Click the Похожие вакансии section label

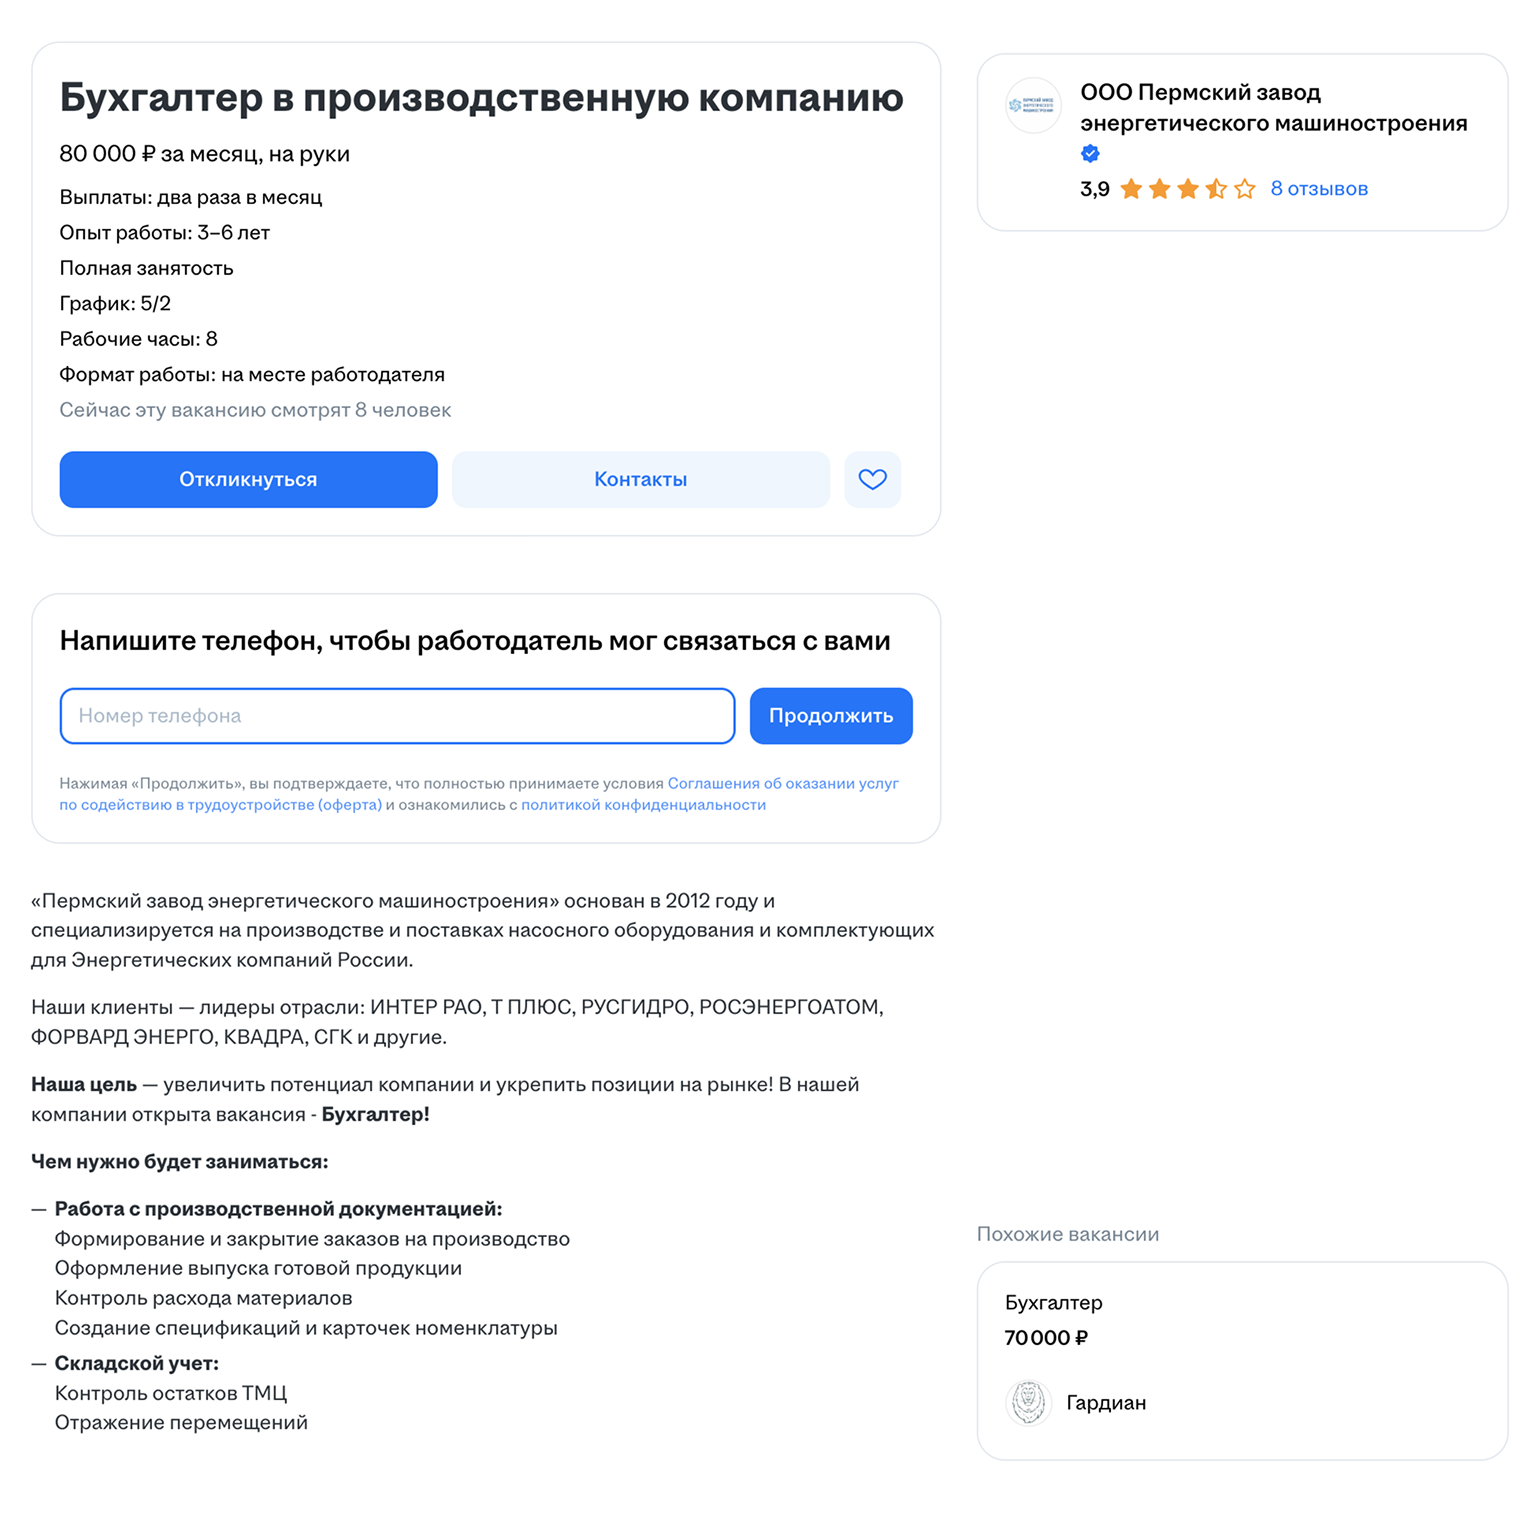tap(1067, 1233)
